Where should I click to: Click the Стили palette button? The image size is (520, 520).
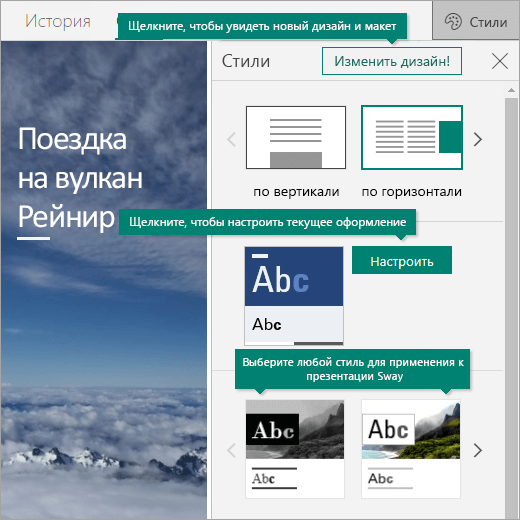pos(476,21)
